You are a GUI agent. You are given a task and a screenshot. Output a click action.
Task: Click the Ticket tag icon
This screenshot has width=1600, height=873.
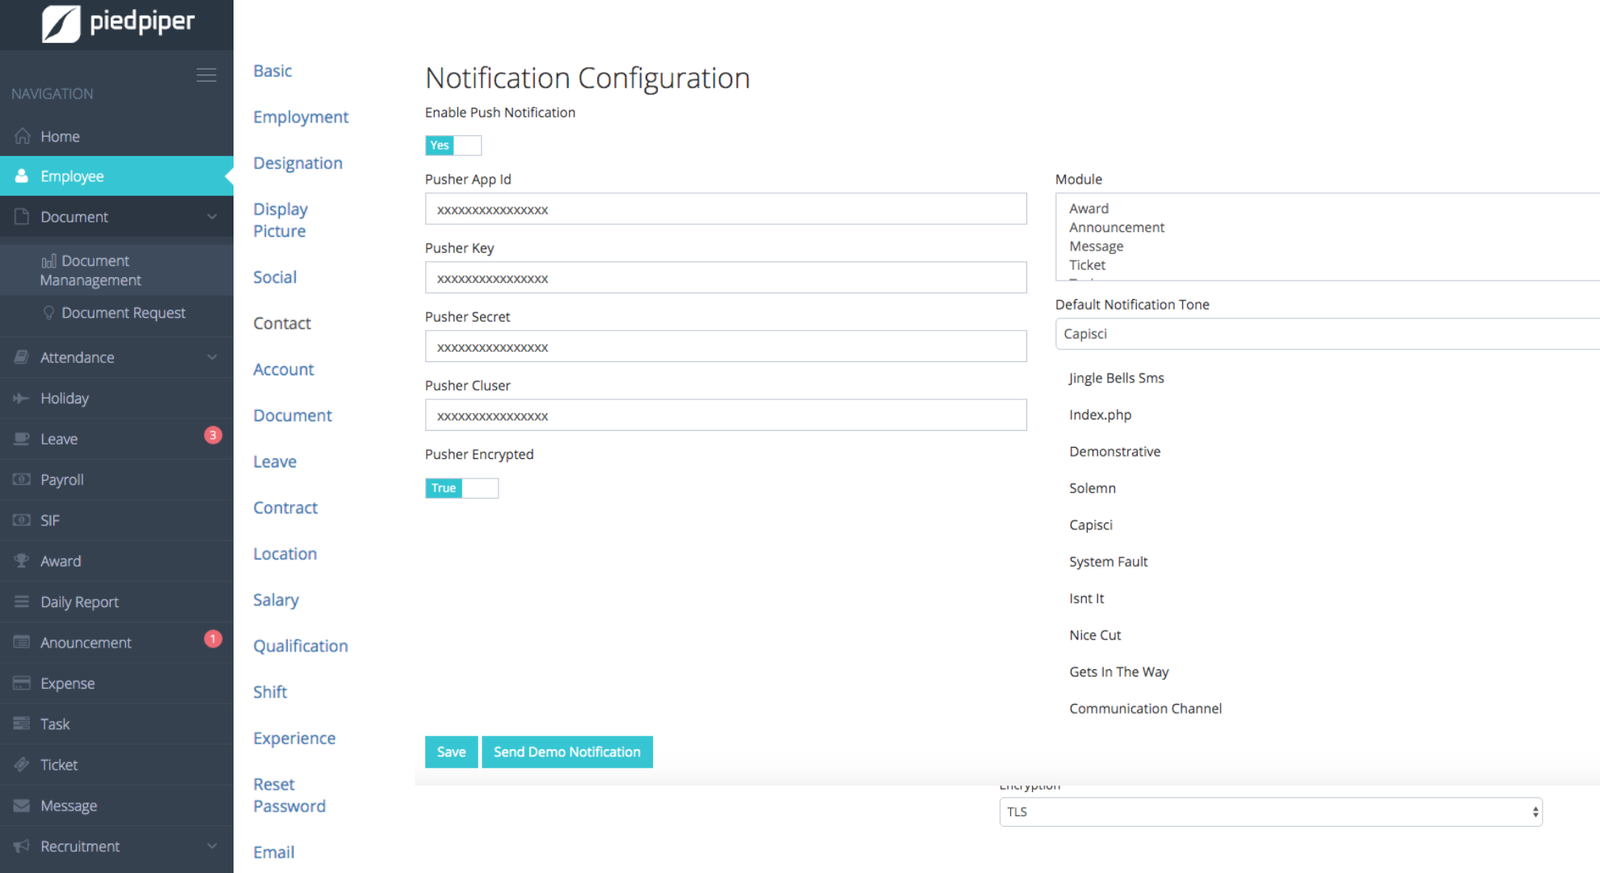[x=21, y=765]
